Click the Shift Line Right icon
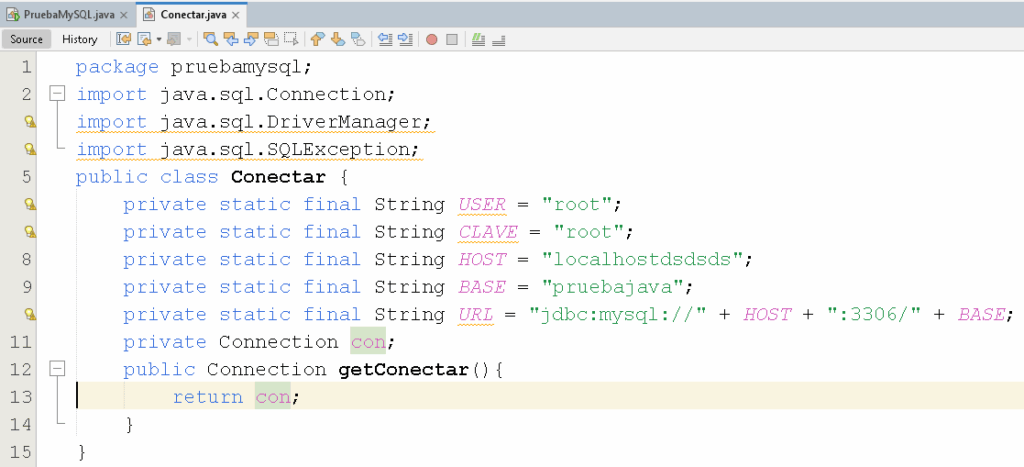The height and width of the screenshot is (467, 1024). coord(405,39)
